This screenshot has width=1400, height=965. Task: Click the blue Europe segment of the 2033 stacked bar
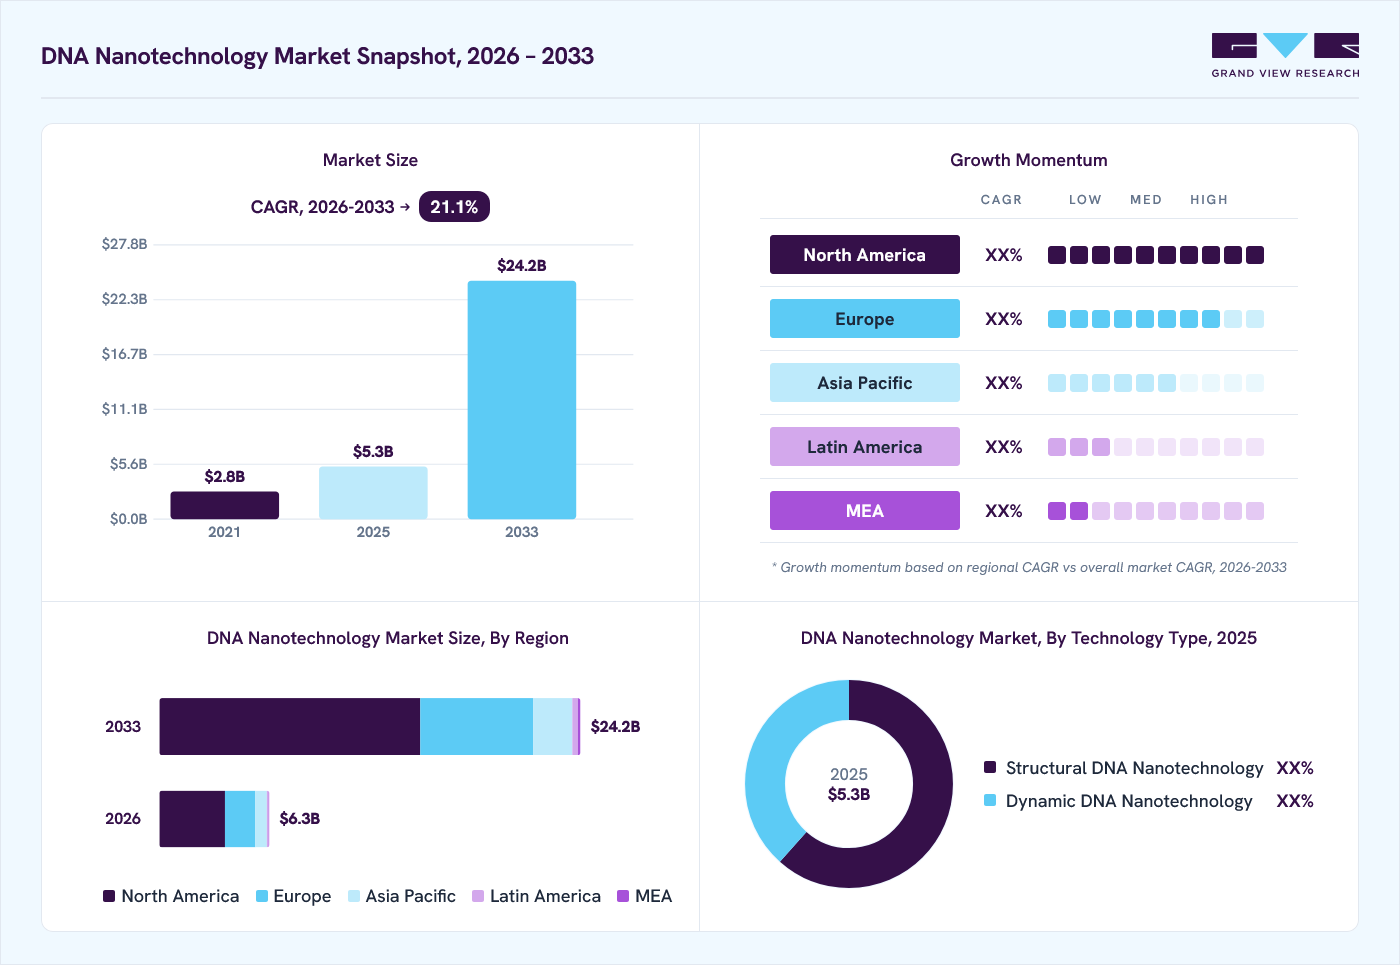click(x=476, y=727)
